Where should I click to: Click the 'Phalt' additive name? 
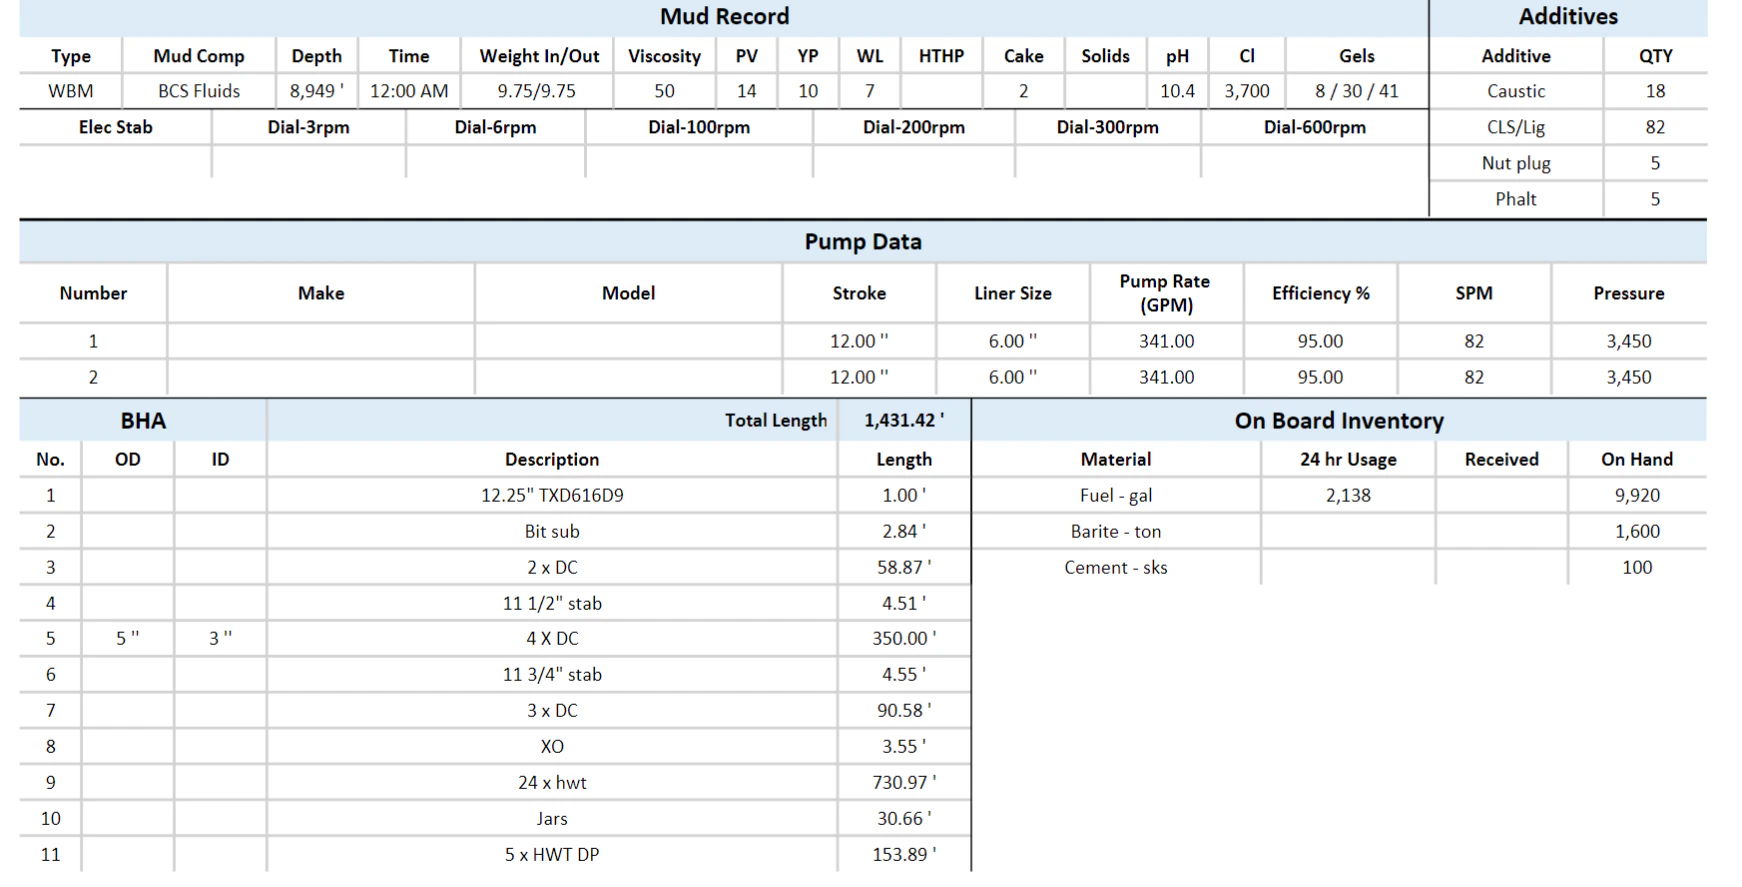(x=1516, y=199)
